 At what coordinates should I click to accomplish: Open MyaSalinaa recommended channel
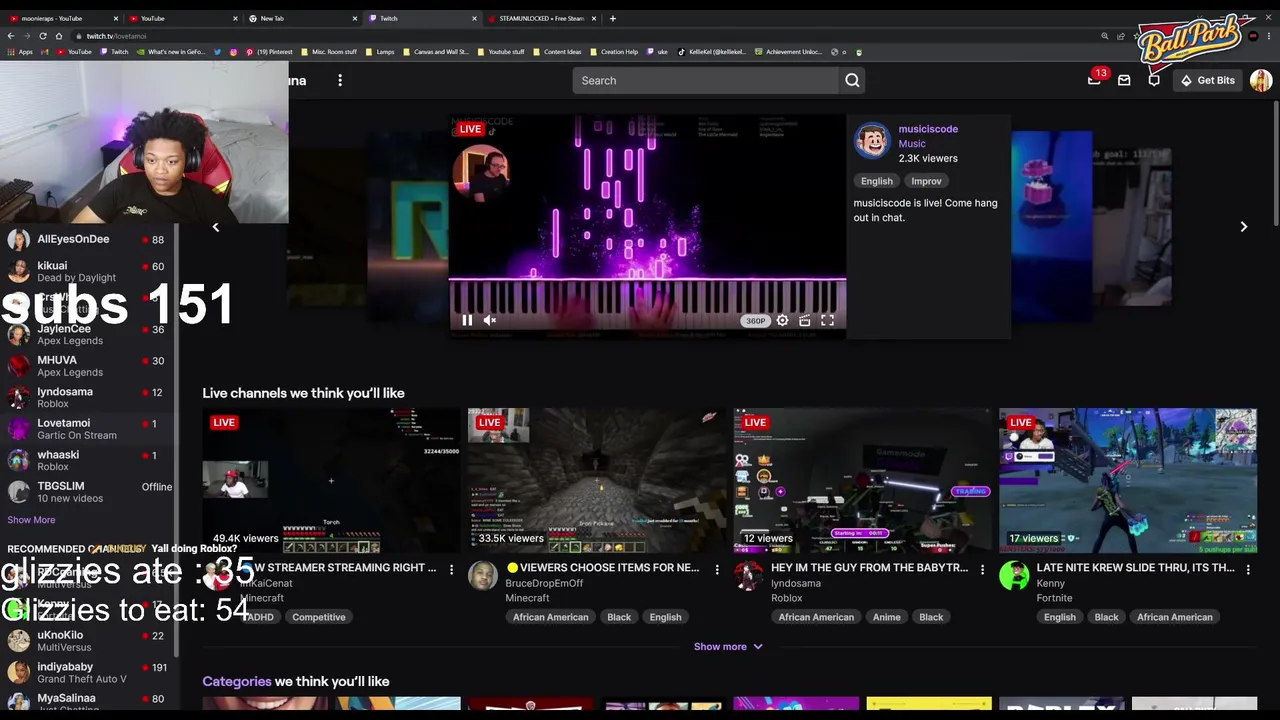pyautogui.click(x=89, y=702)
